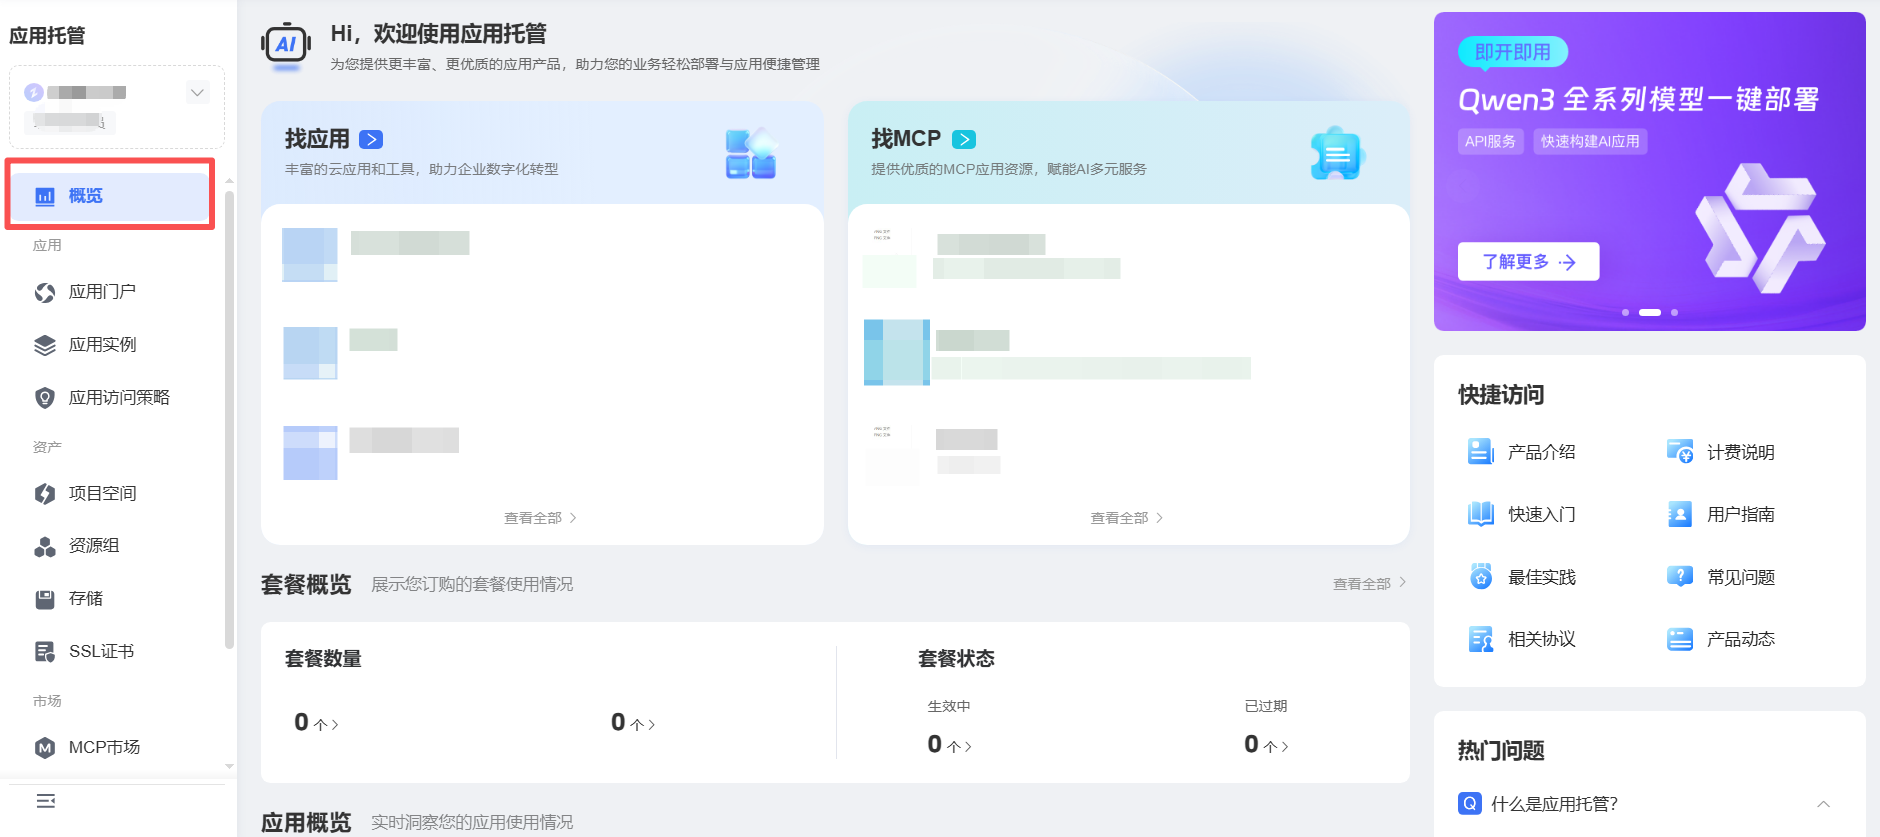
Task: Collapse the sidebar with bottom menu icon
Action: pos(46,801)
